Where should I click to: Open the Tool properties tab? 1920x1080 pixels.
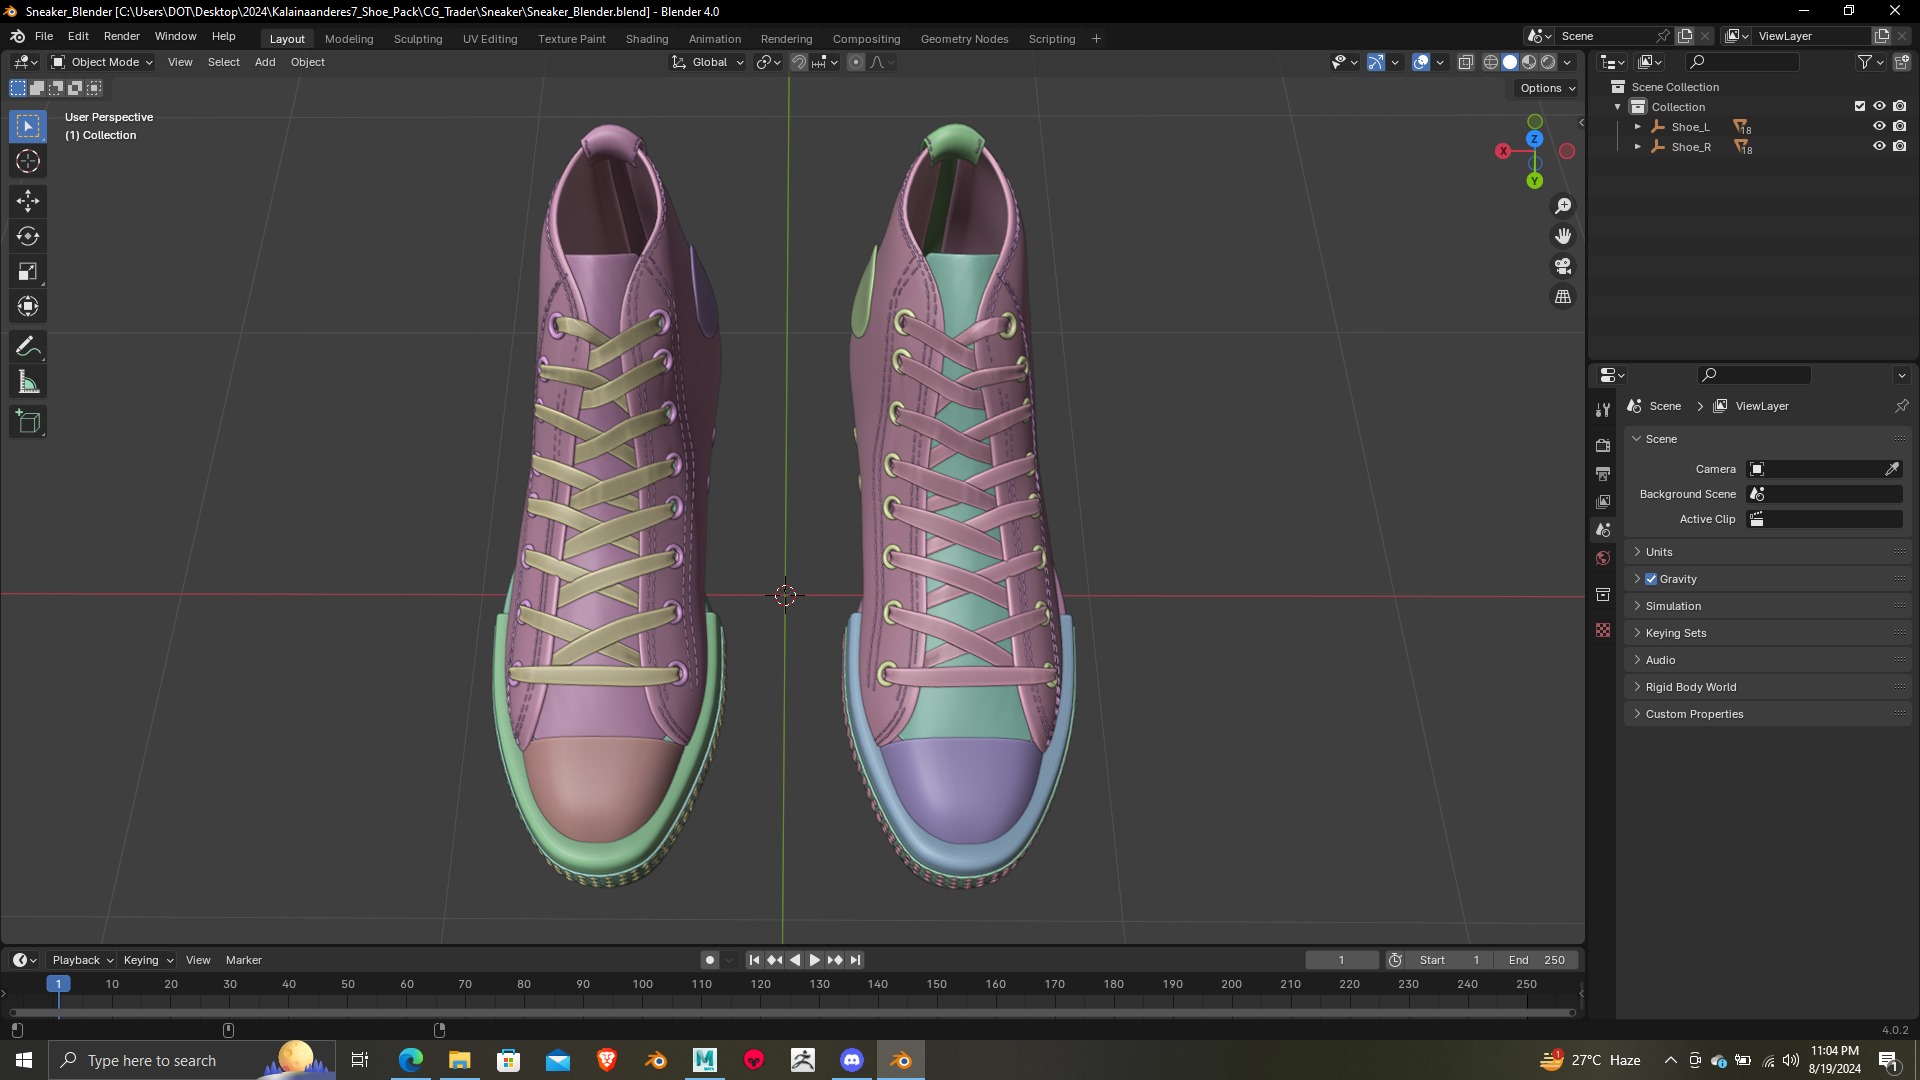[x=1603, y=410]
